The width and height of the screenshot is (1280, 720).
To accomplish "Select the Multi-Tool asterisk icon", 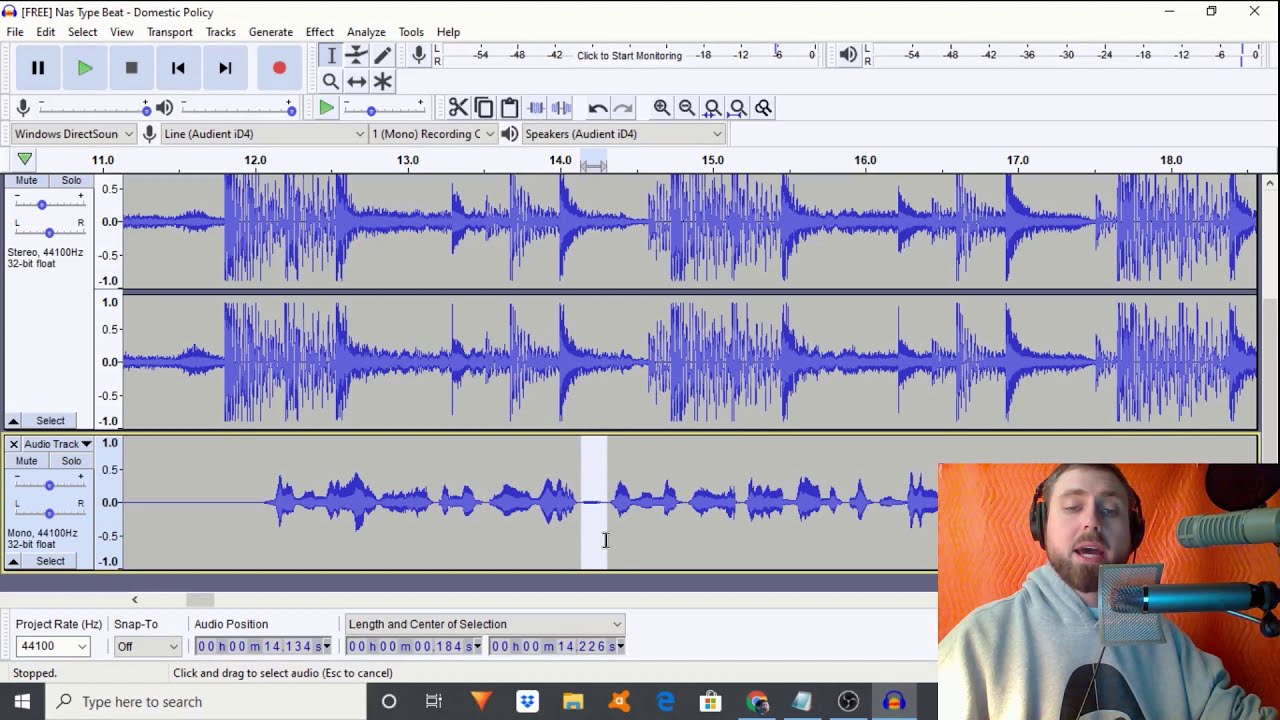I will tap(382, 82).
